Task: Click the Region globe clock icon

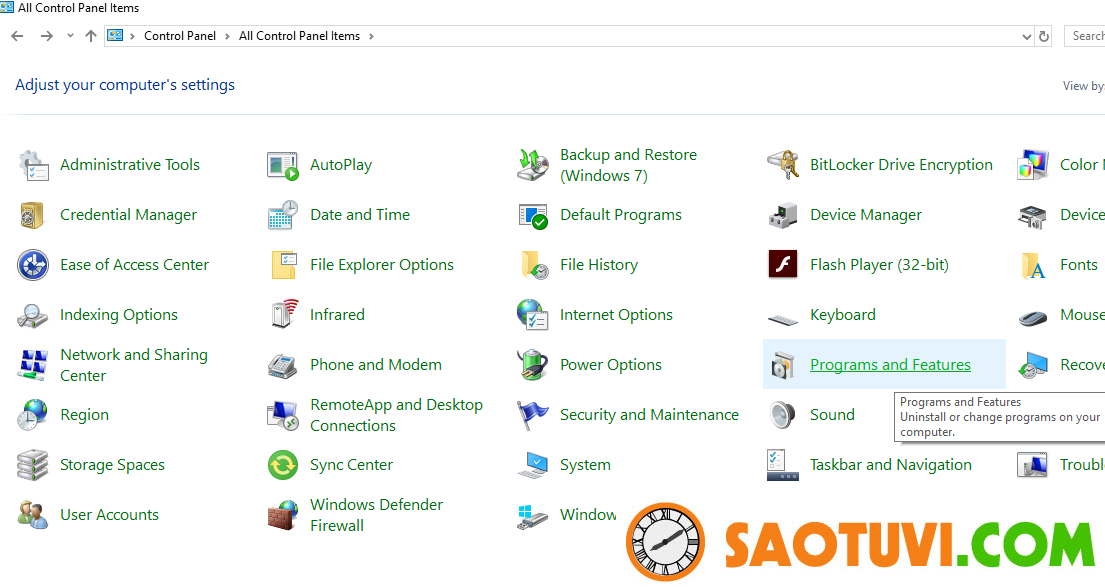Action: 32,415
